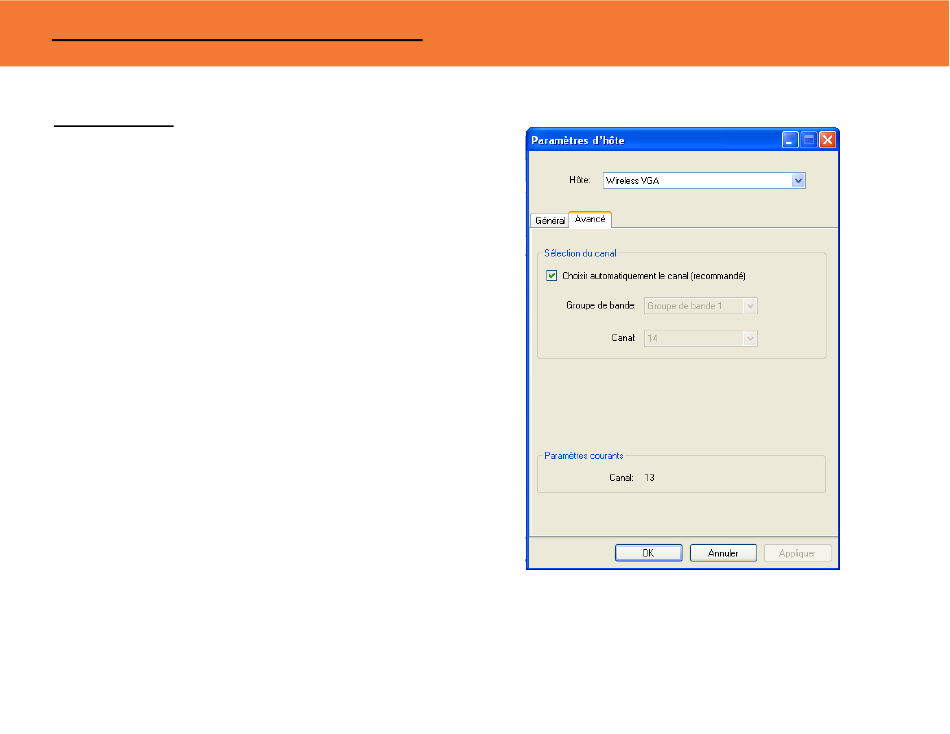The width and height of the screenshot is (950, 734).
Task: Expand the Canal 14 dropdown
Action: tap(750, 338)
